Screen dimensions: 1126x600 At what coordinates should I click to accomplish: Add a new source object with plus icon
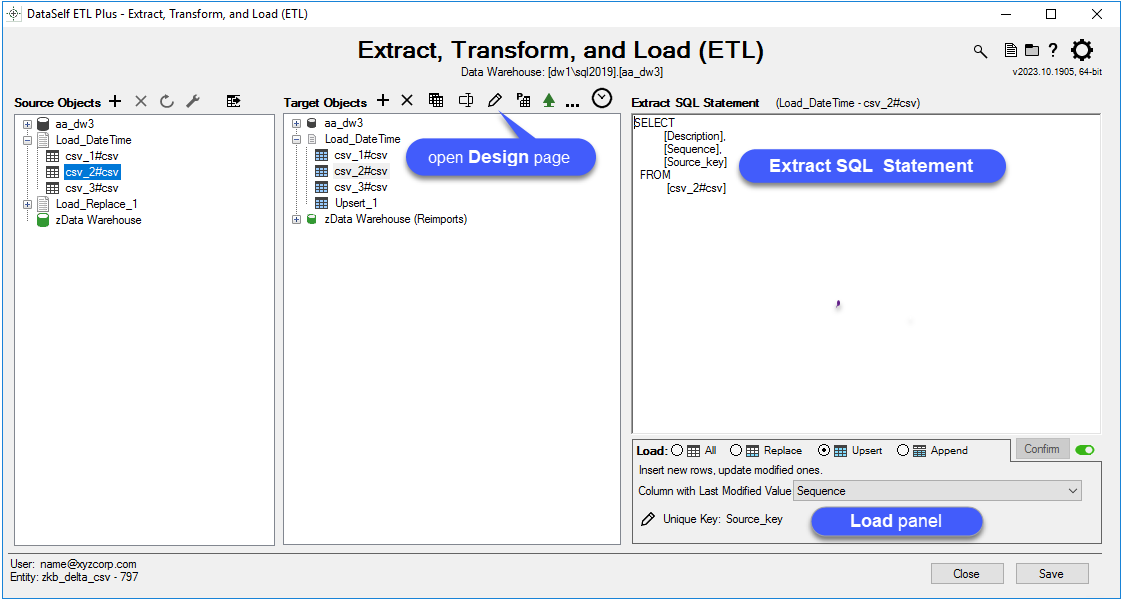[115, 101]
